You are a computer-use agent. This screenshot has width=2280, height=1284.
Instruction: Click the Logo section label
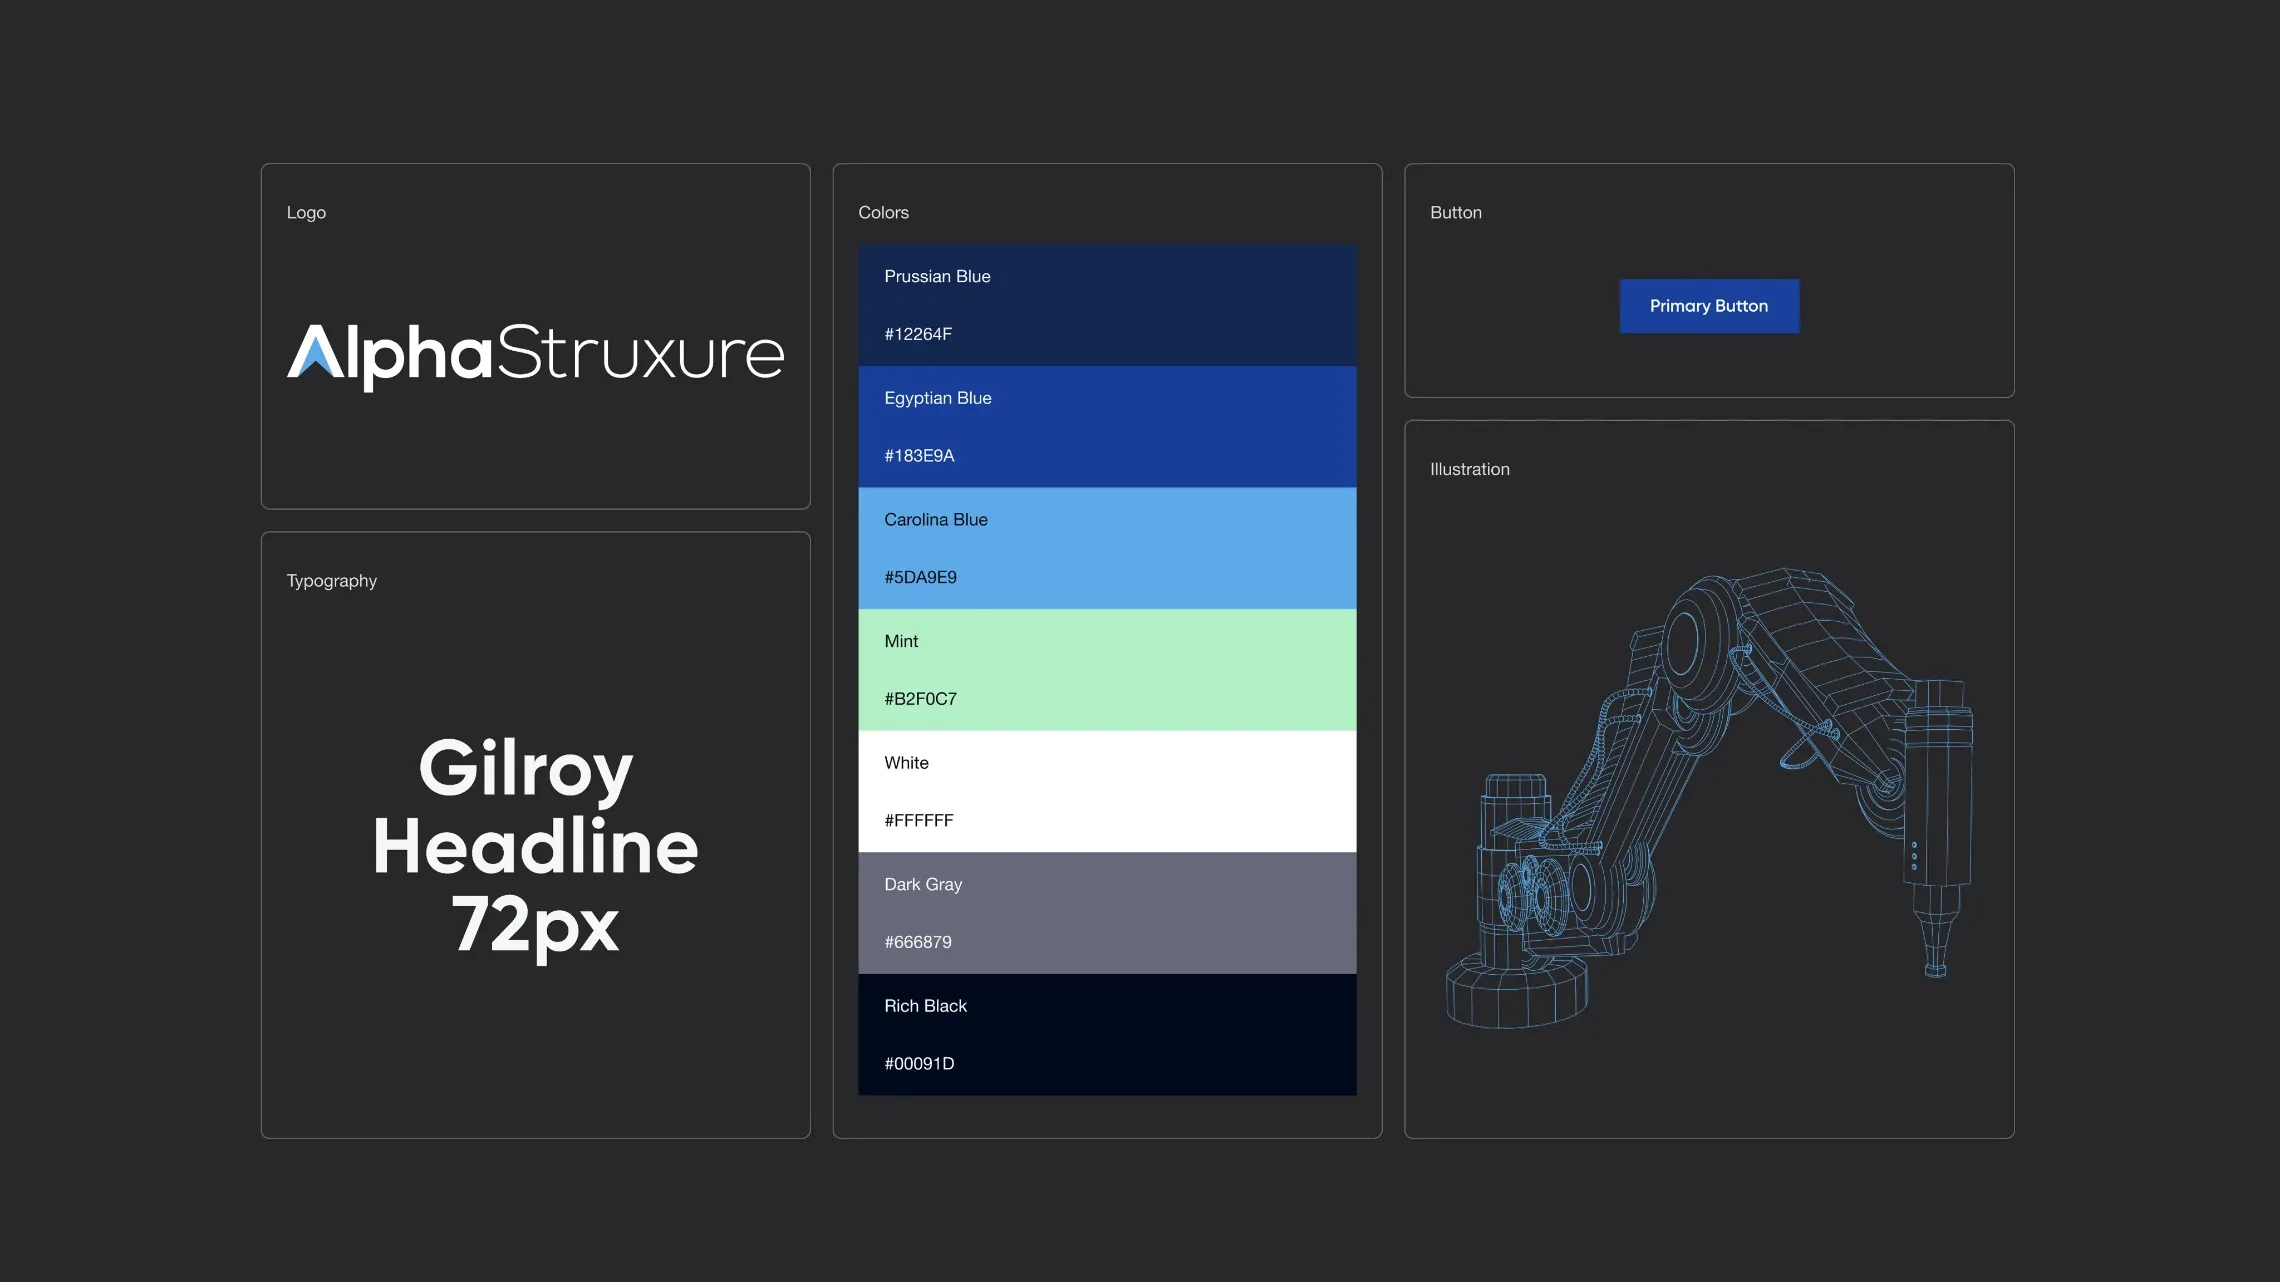pyautogui.click(x=306, y=213)
